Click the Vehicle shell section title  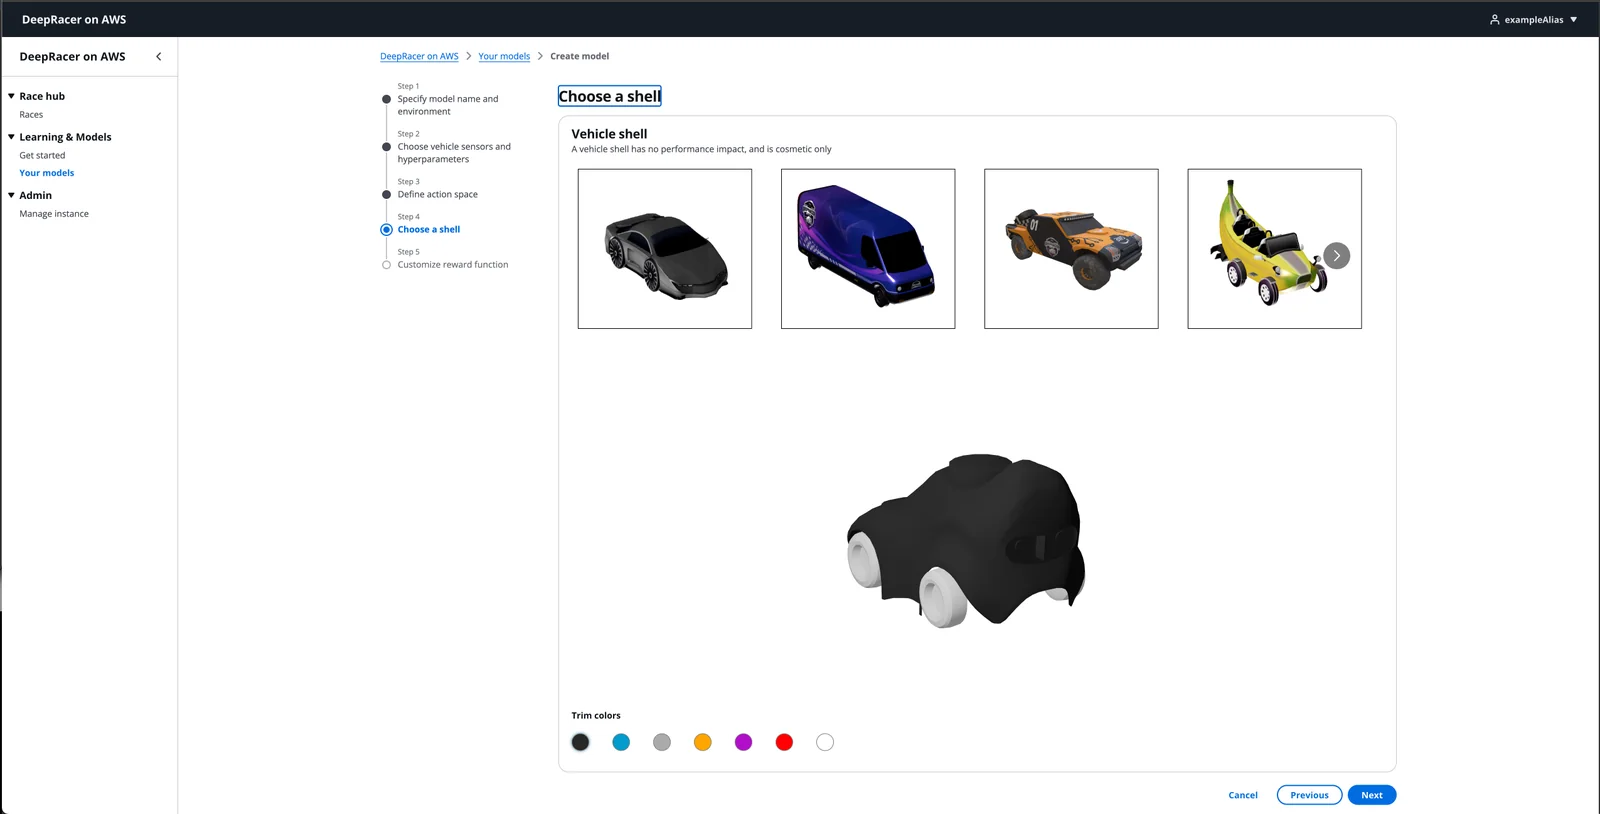(x=609, y=134)
